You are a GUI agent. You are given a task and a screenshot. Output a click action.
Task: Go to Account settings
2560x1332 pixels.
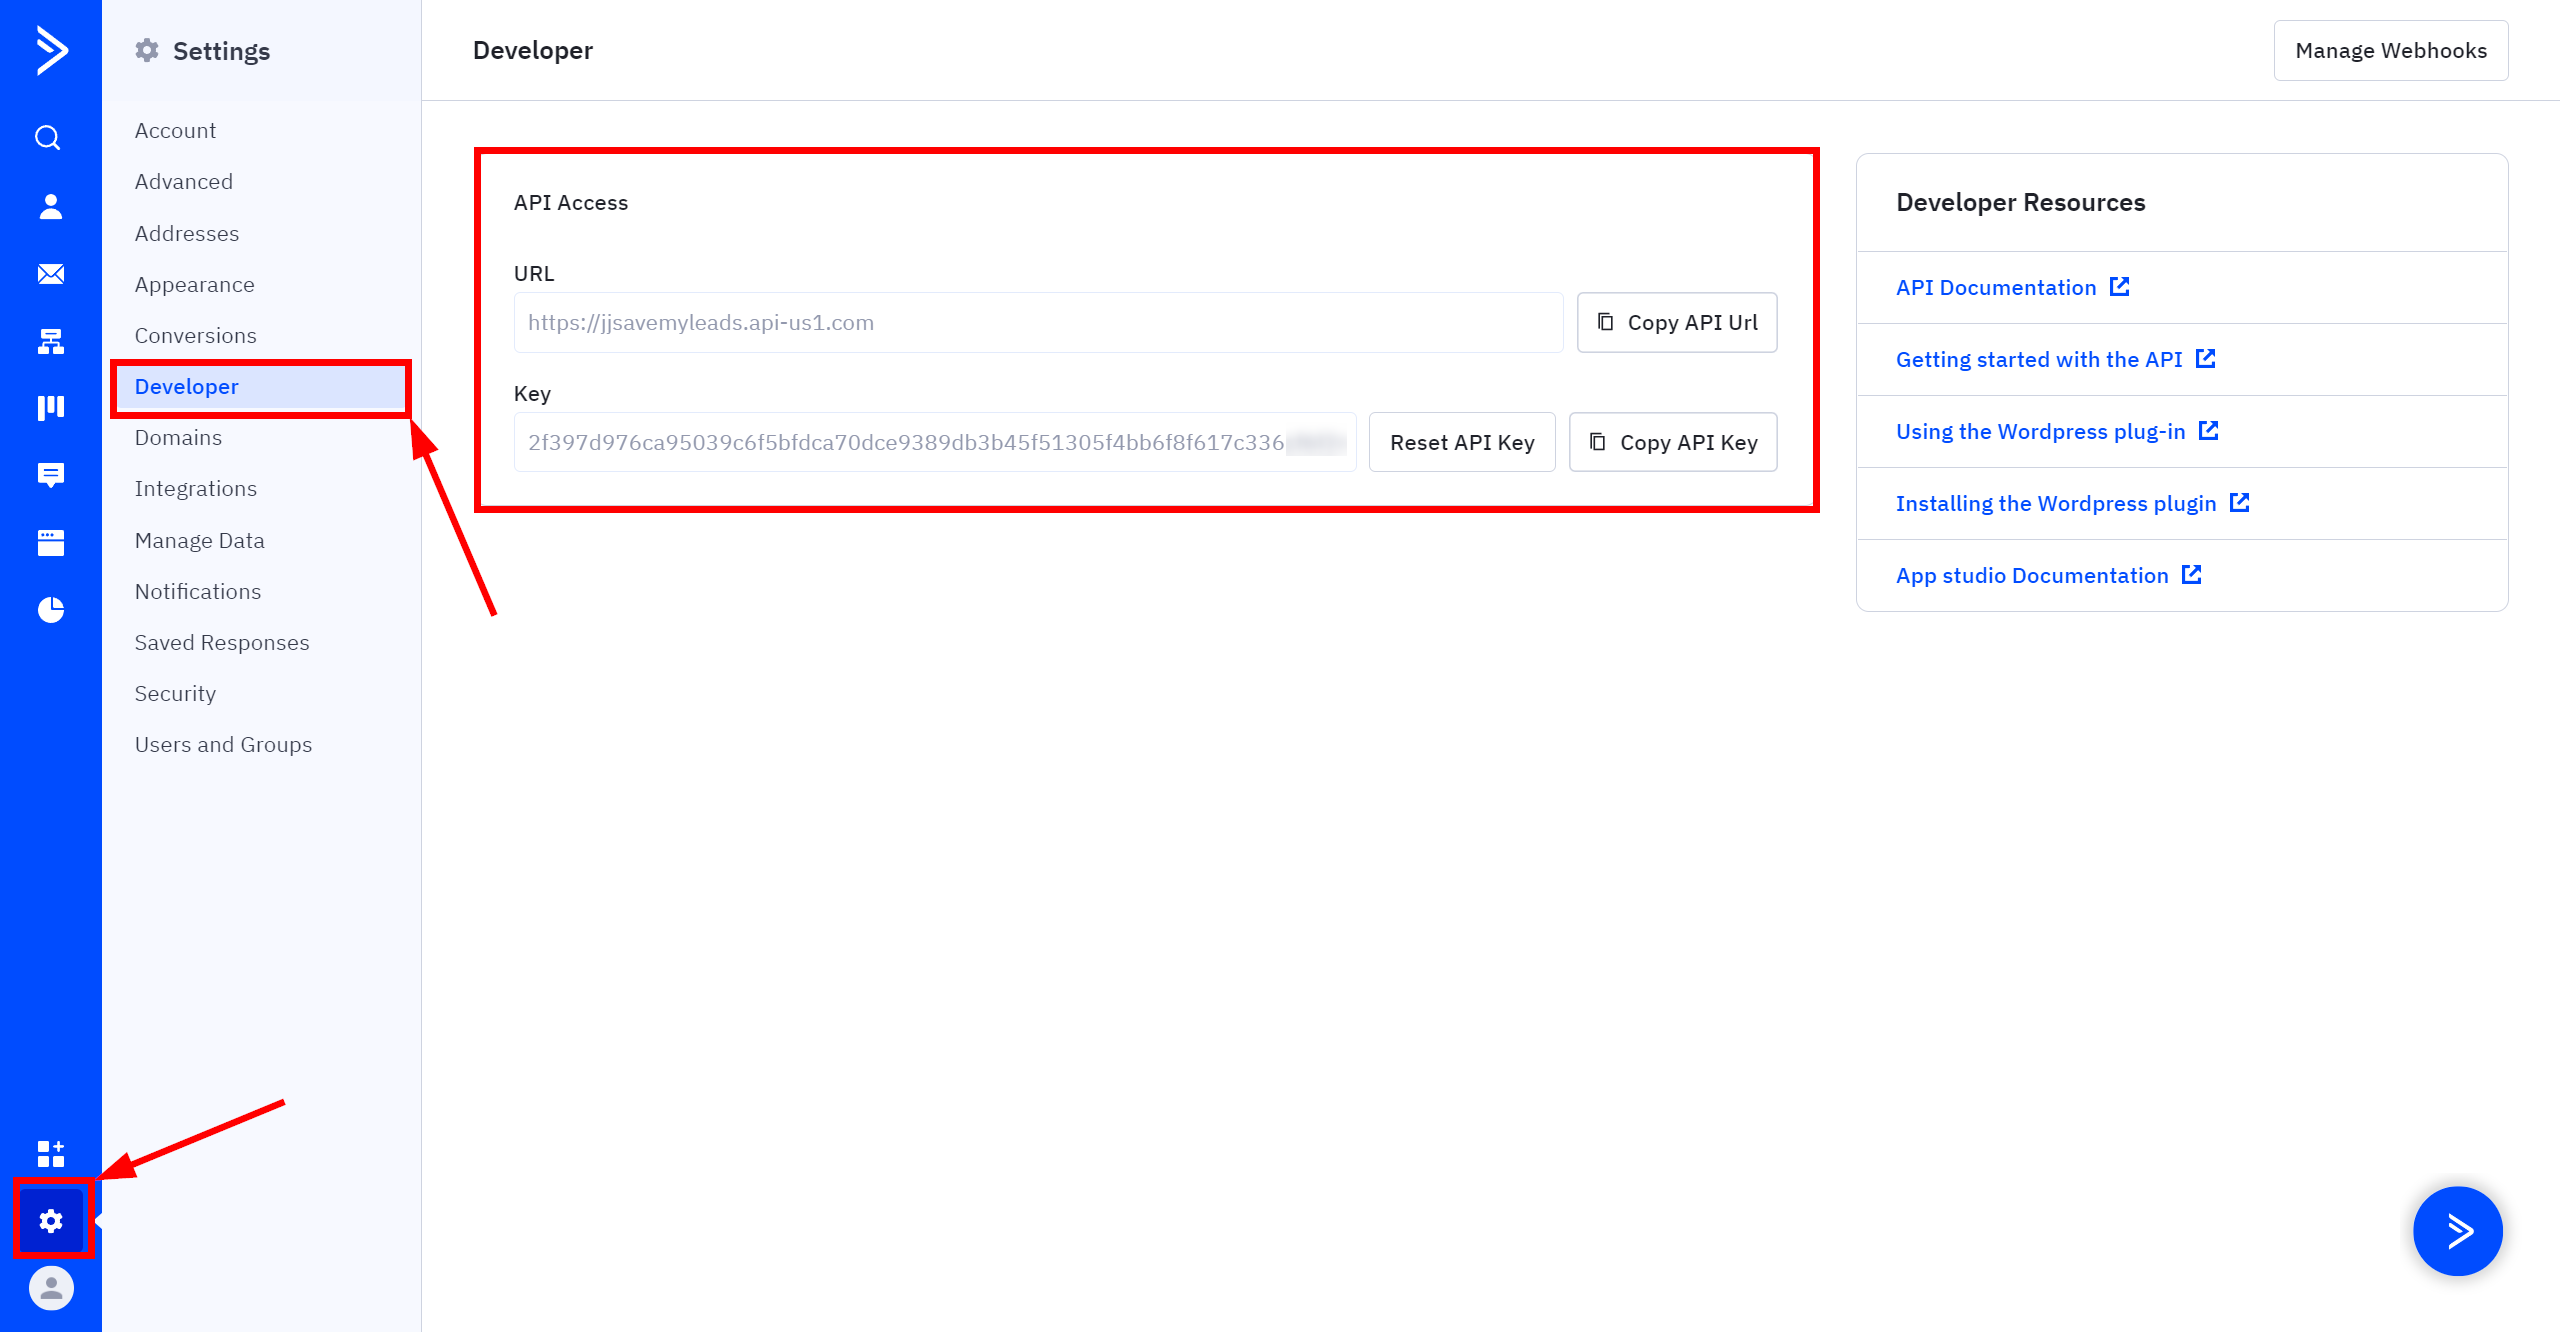click(x=175, y=131)
